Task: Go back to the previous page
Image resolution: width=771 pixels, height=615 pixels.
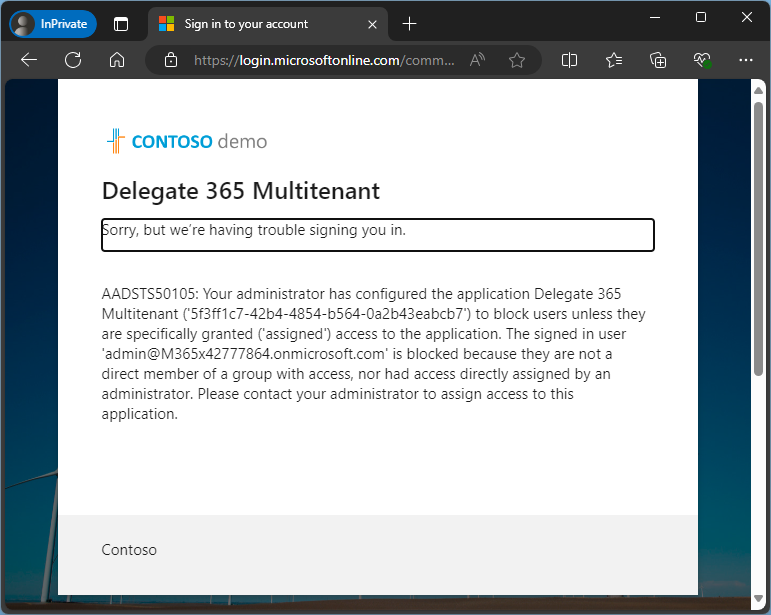Action: tap(29, 60)
